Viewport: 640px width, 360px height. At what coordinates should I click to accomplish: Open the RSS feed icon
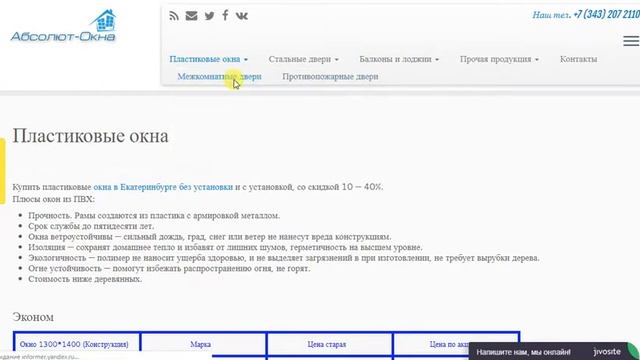pyautogui.click(x=174, y=16)
